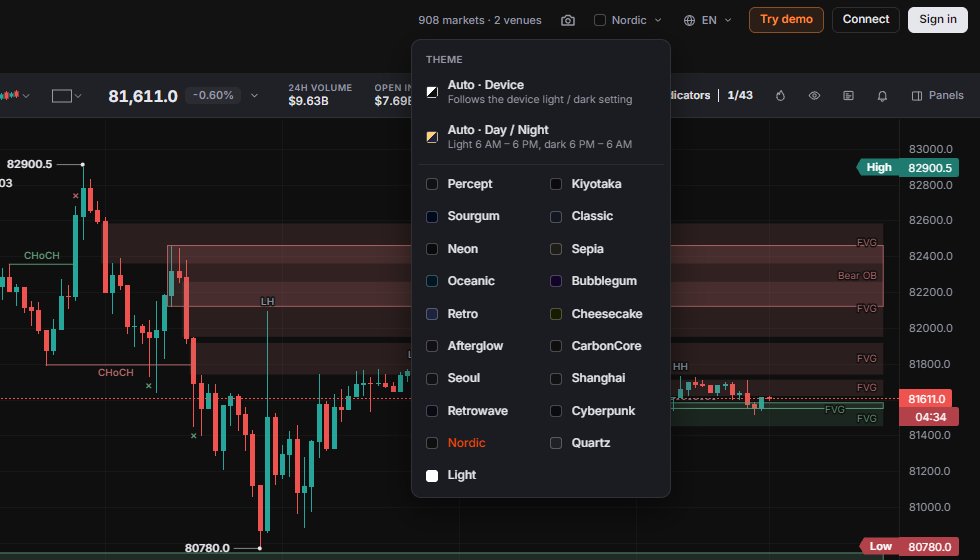The width and height of the screenshot is (980, 560).
Task: Open the news list icon in toolbar
Action: pos(848,96)
